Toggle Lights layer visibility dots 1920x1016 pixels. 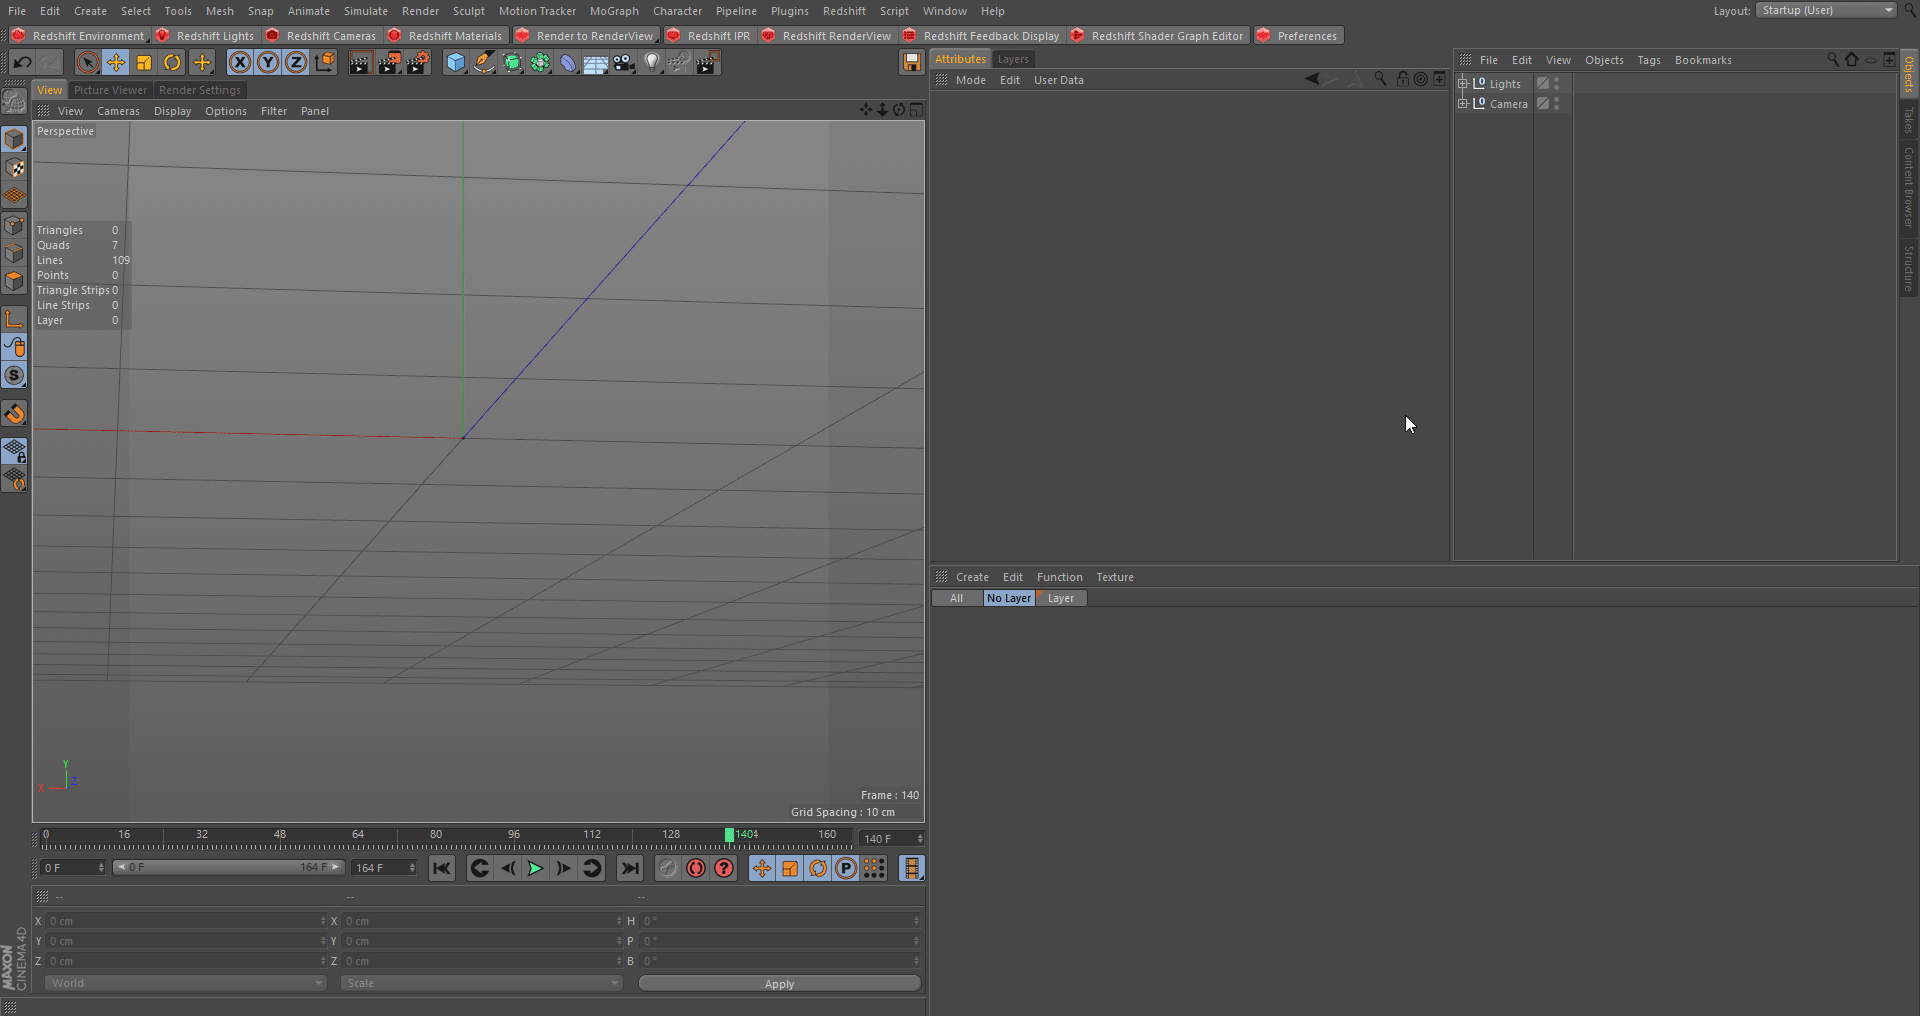click(1557, 84)
